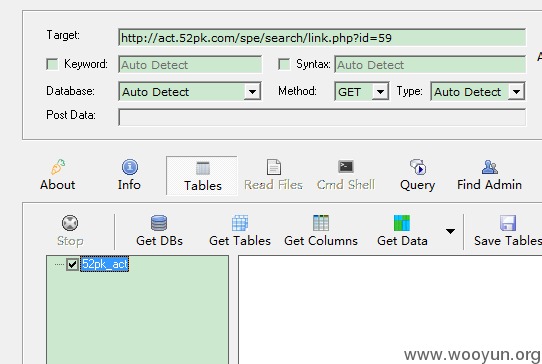542x364 pixels.
Task: Click the Stop icon
Action: pyautogui.click(x=70, y=223)
